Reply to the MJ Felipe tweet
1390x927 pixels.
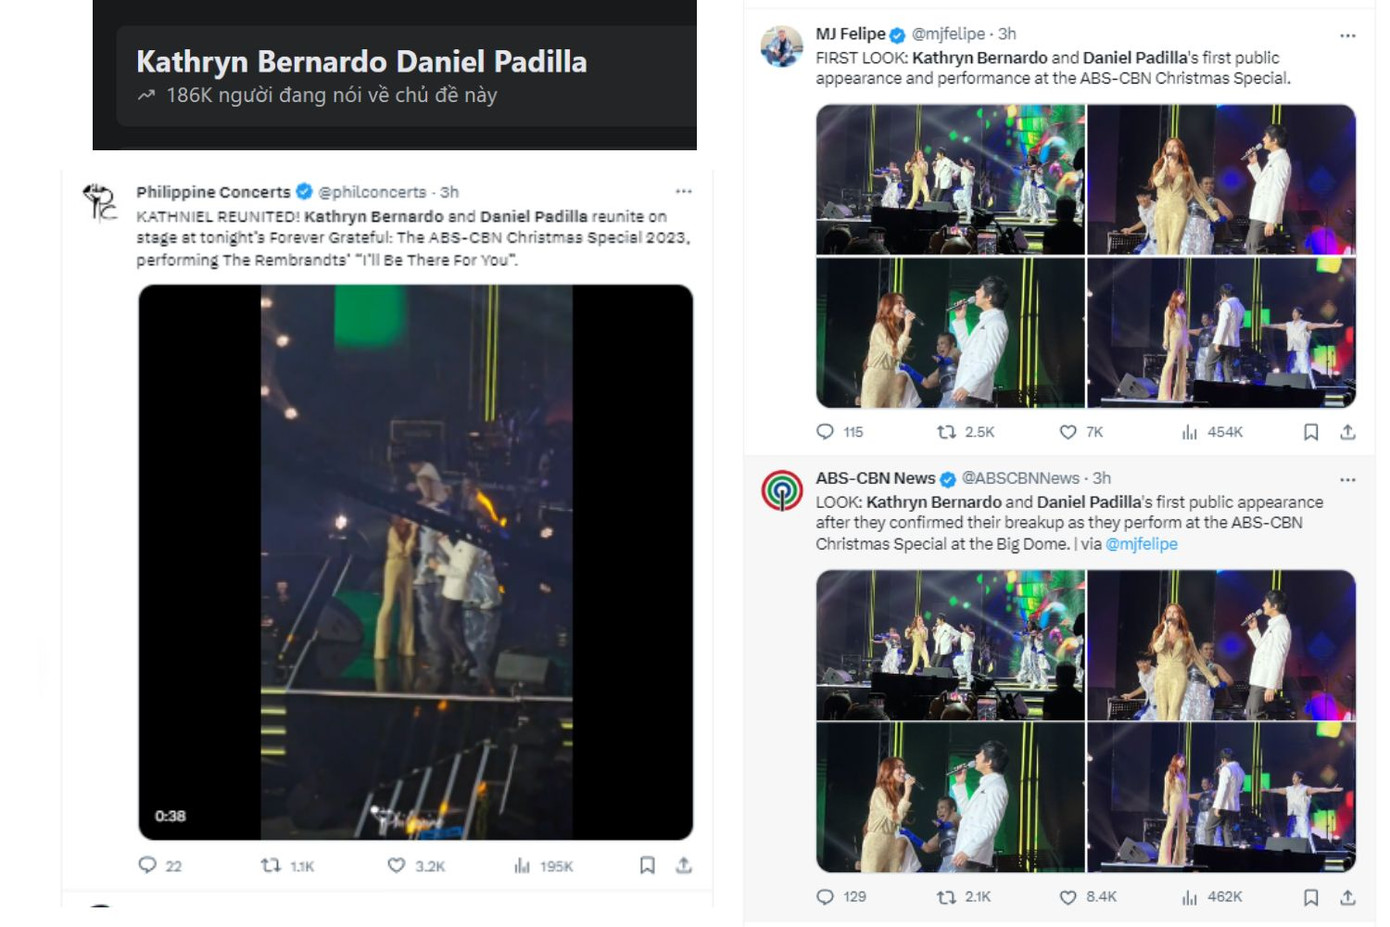pos(825,432)
